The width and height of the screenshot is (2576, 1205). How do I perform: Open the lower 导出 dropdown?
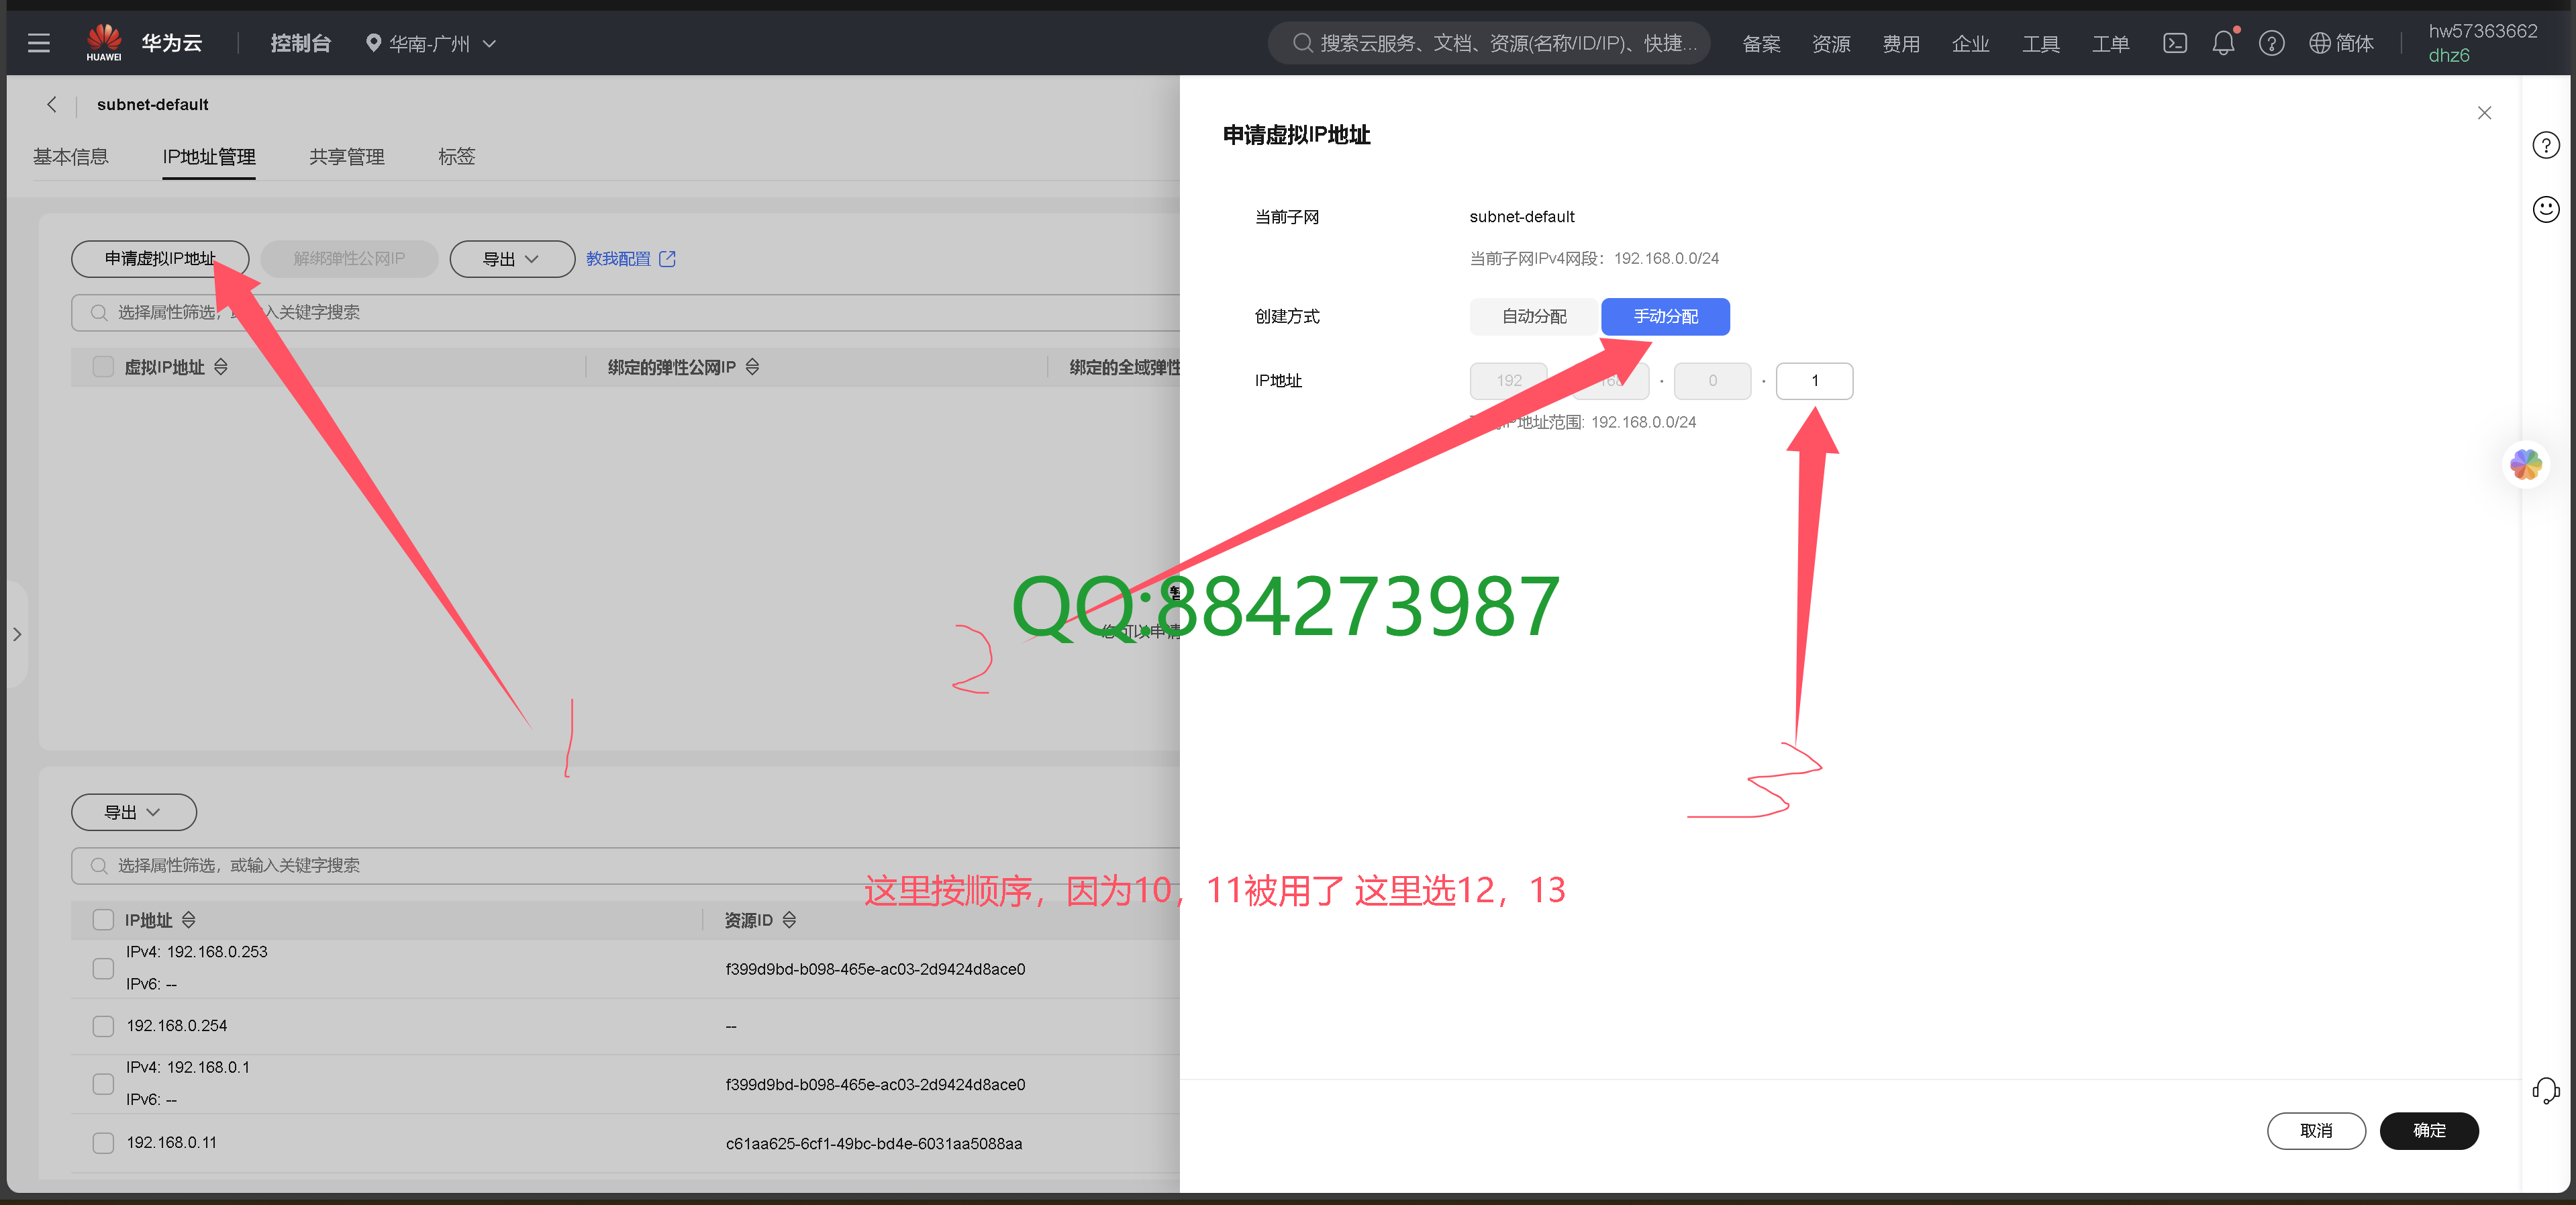coord(133,812)
